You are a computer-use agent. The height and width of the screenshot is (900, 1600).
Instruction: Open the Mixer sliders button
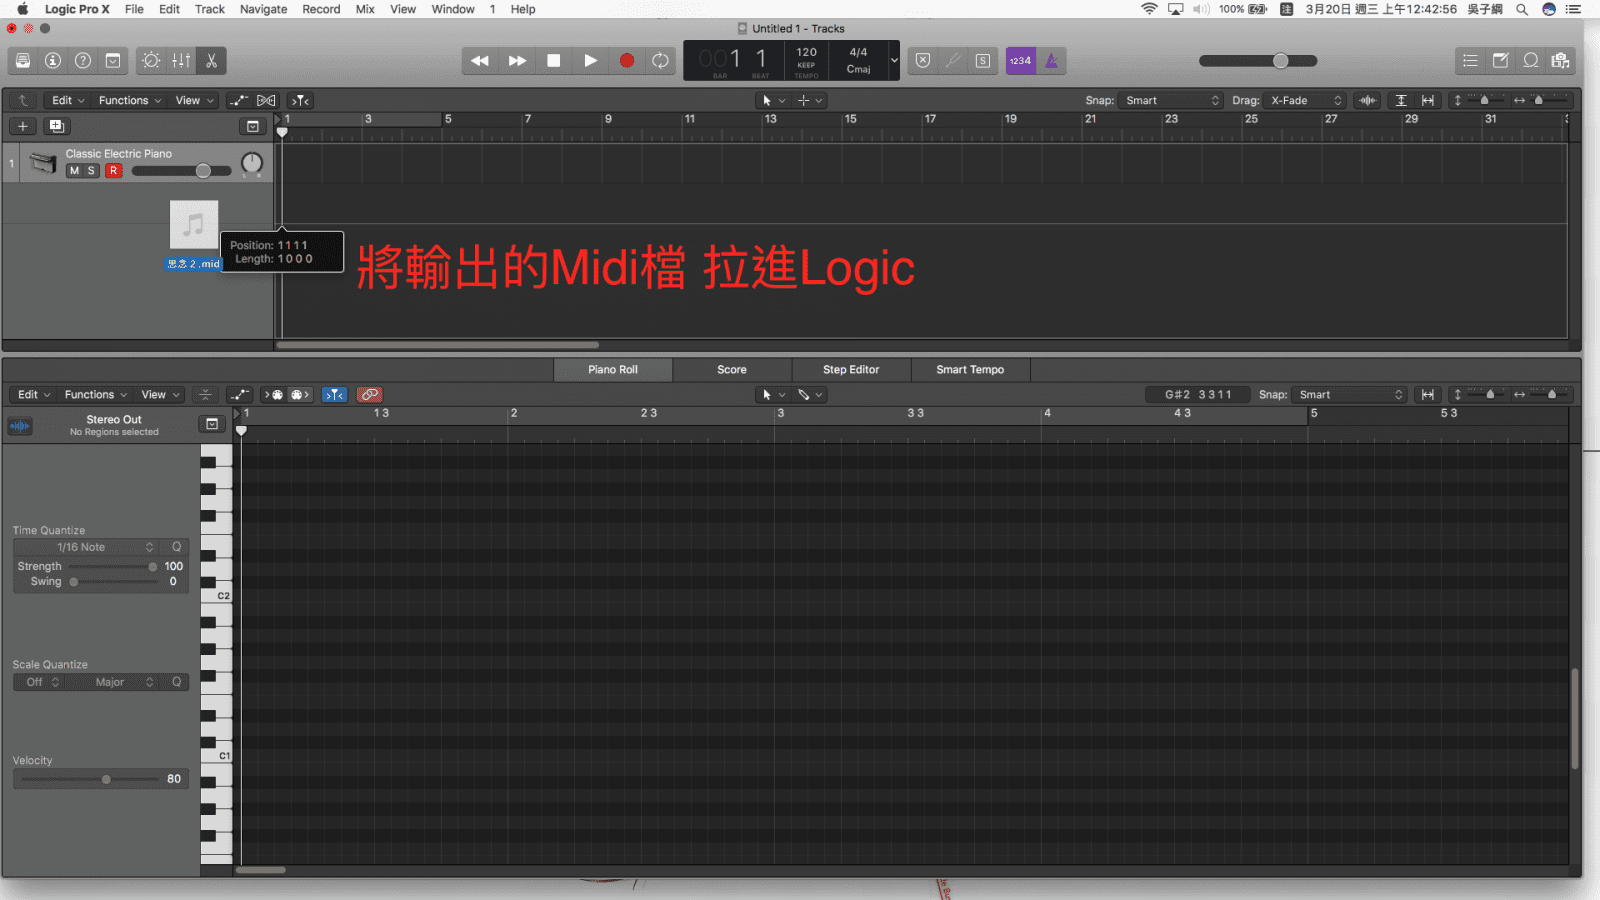click(181, 61)
